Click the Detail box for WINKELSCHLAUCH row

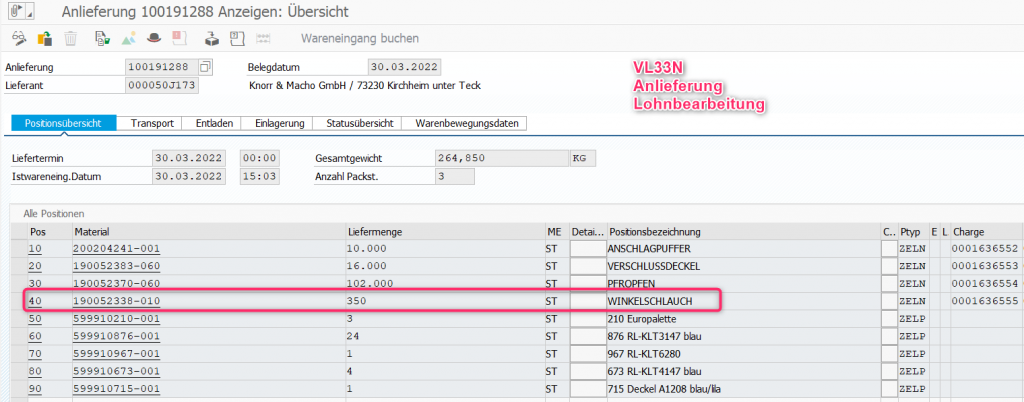[587, 301]
